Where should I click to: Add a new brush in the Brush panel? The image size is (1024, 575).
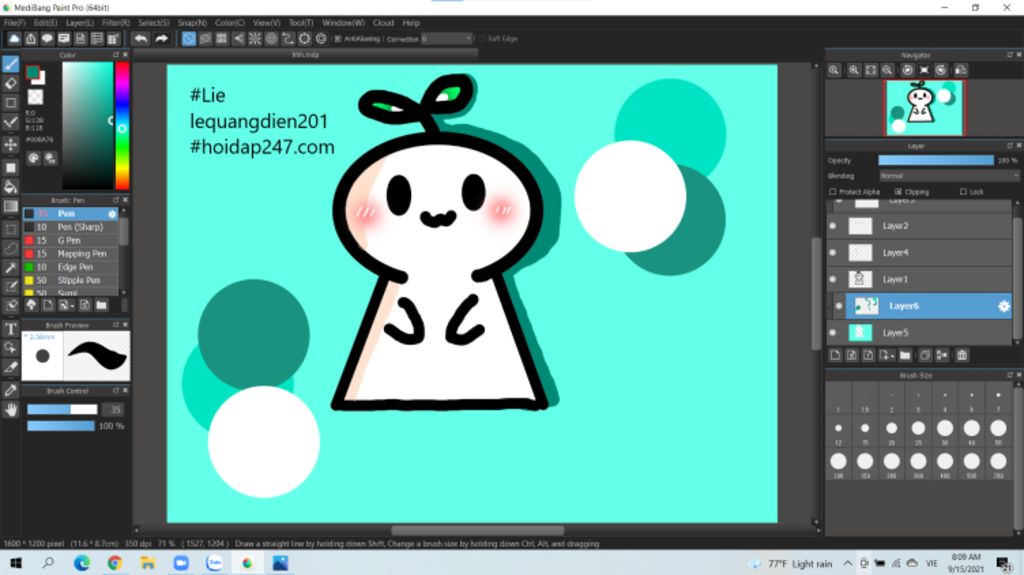pos(48,305)
